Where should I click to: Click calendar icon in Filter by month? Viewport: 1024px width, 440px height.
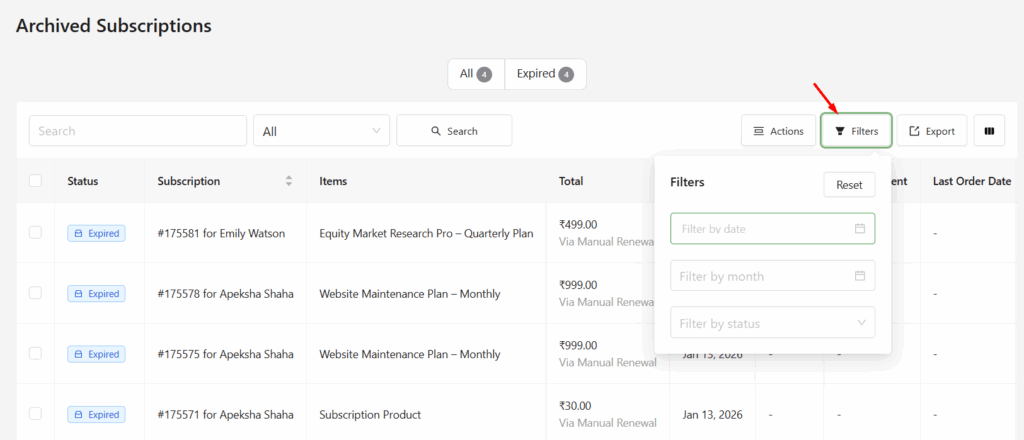pyautogui.click(x=859, y=276)
